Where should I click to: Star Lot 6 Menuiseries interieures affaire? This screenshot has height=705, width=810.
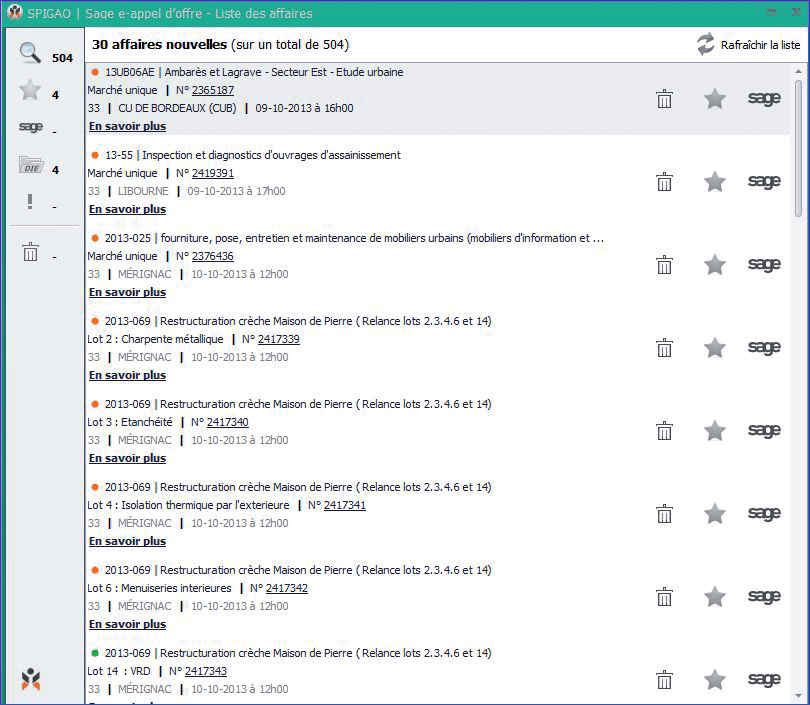point(715,597)
